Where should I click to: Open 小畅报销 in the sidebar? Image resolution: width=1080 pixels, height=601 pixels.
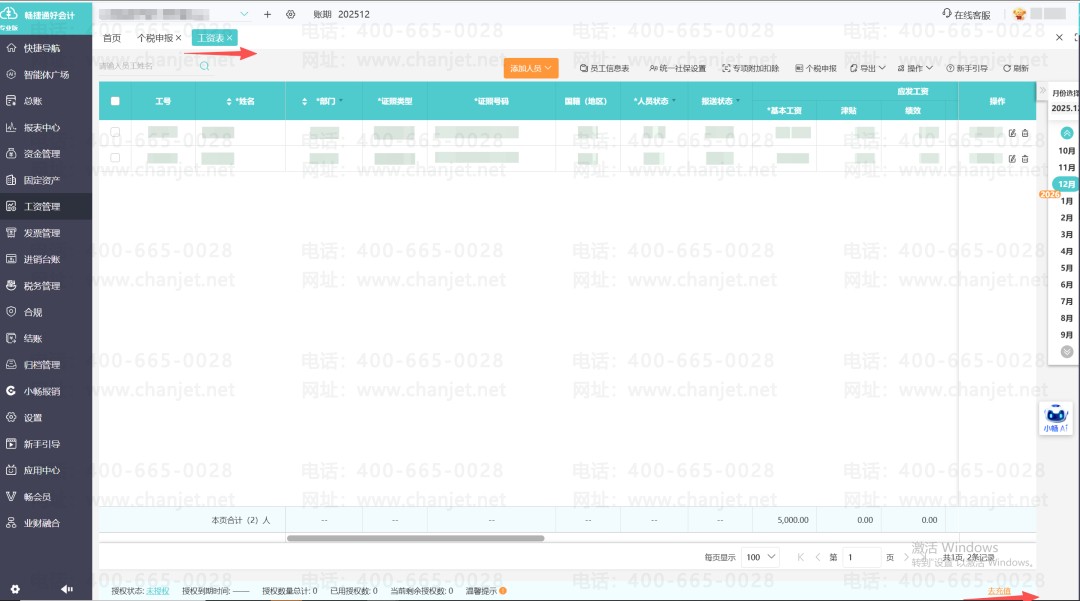[x=41, y=391]
